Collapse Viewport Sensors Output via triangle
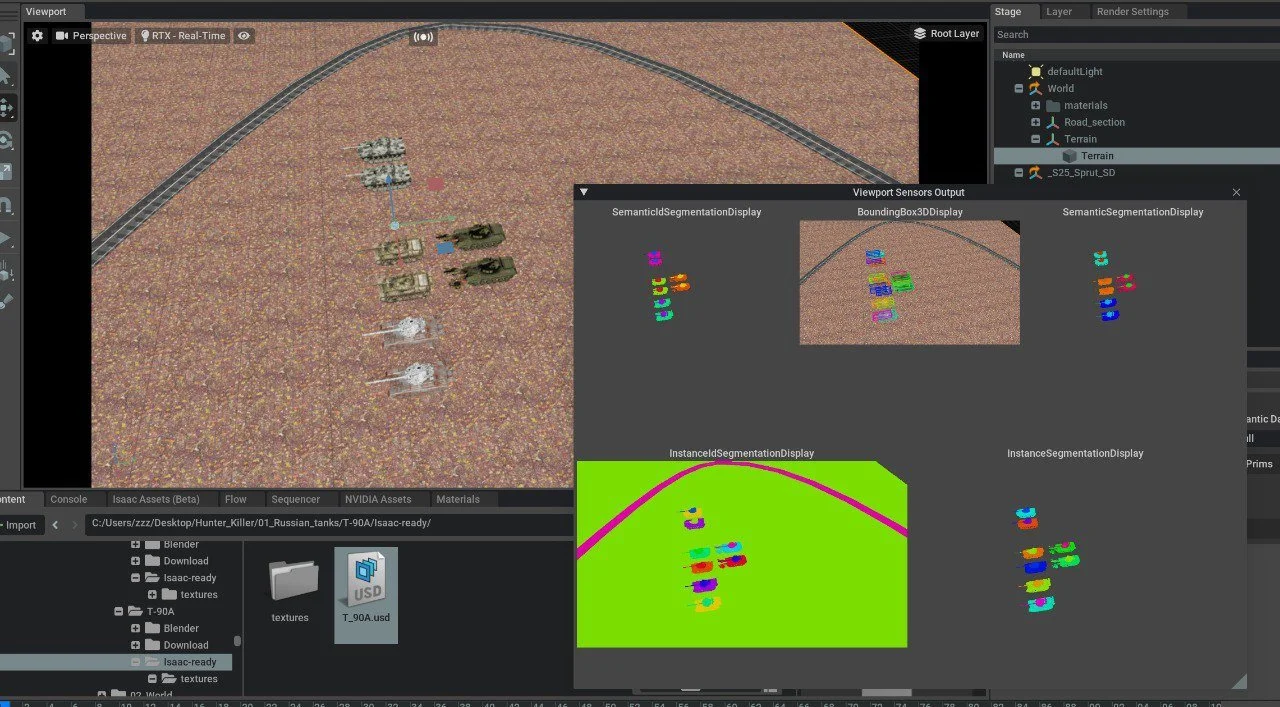Viewport: 1280px width, 707px height. (x=584, y=192)
